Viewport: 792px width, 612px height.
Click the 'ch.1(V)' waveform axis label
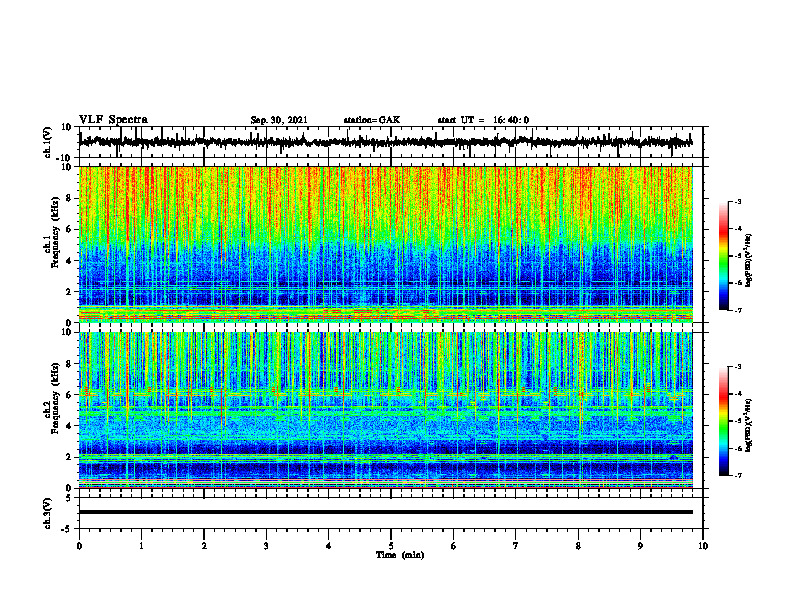tap(48, 142)
